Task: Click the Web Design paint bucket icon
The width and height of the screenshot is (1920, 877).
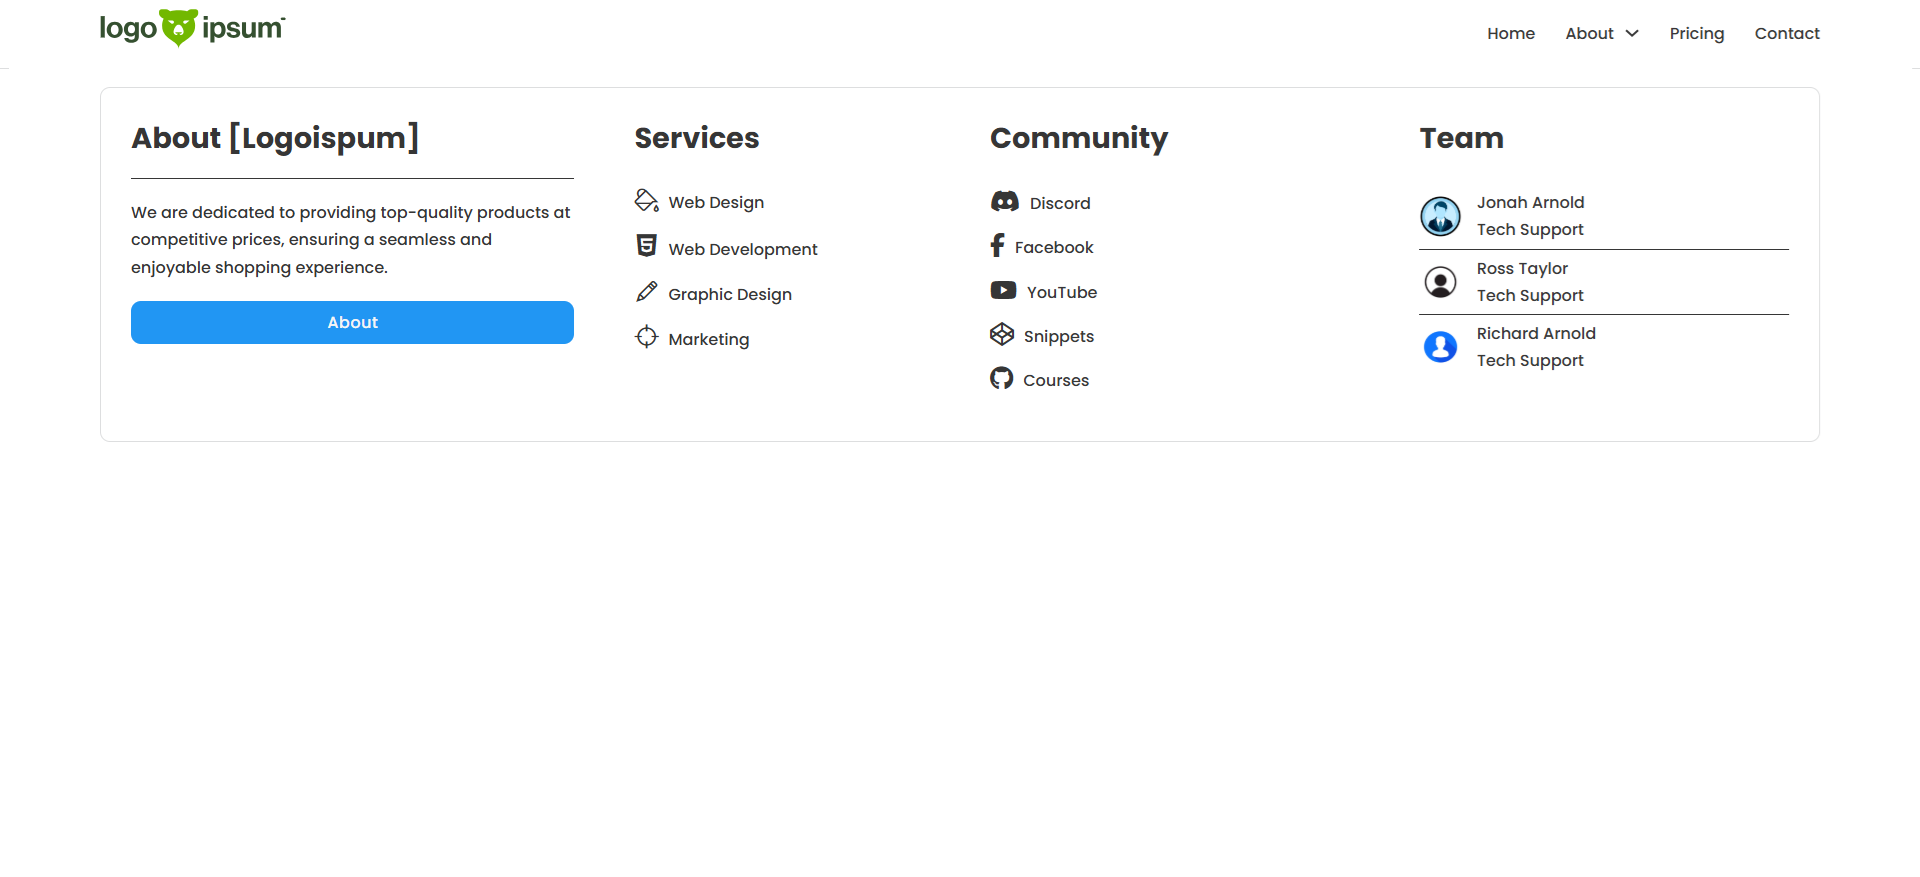Action: 647,200
